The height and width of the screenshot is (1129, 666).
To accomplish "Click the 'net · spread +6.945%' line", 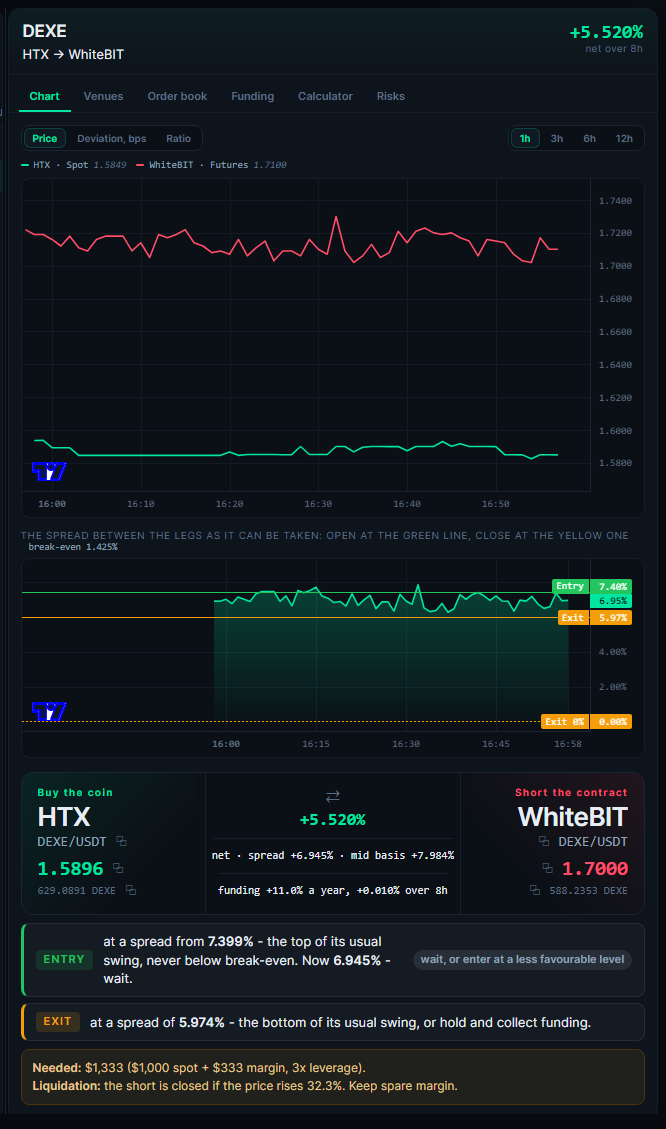I will (x=333, y=855).
